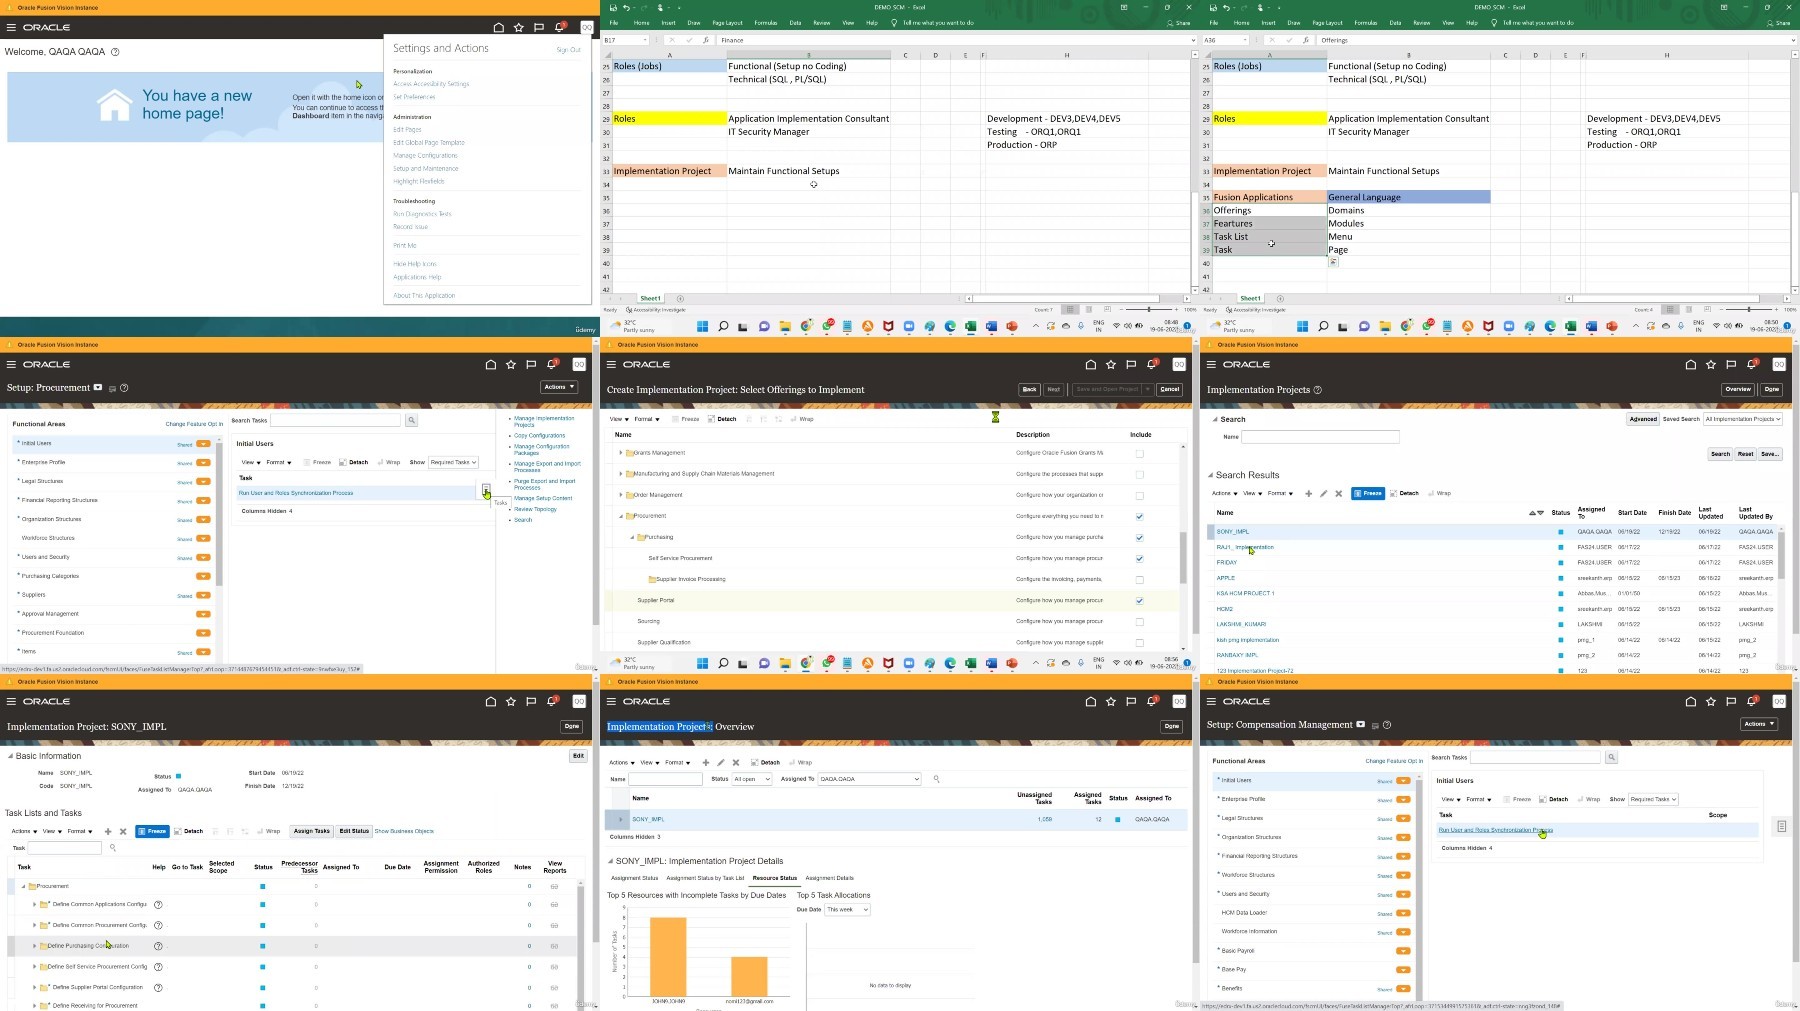The image size is (1800, 1011).
Task: Click the help icon beside Implementation Projects title
Action: (1317, 390)
